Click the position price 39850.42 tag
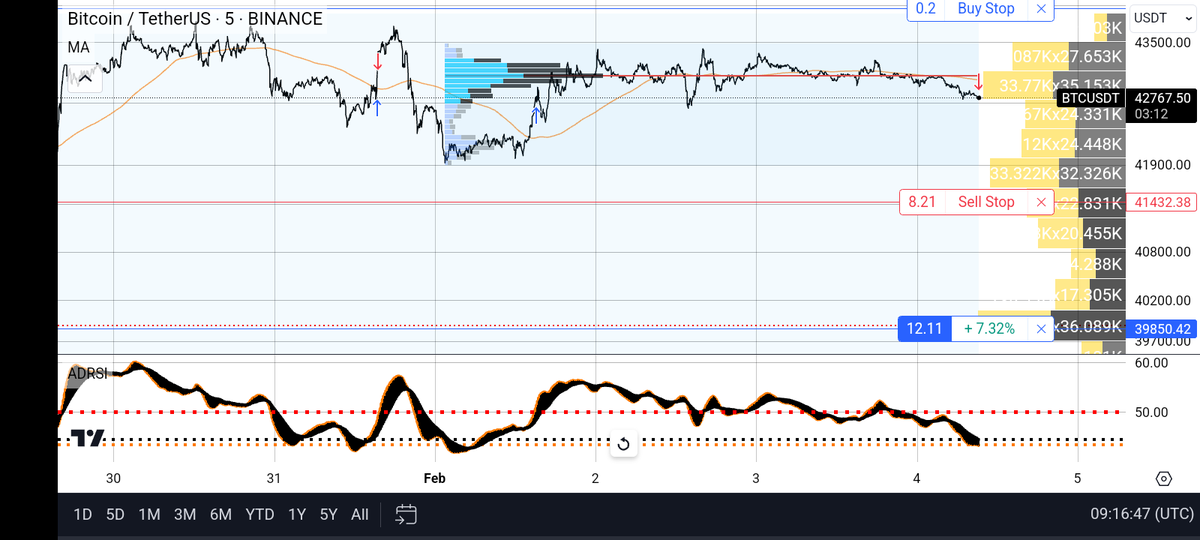Screen dimensions: 1200x540 pos(1162,328)
